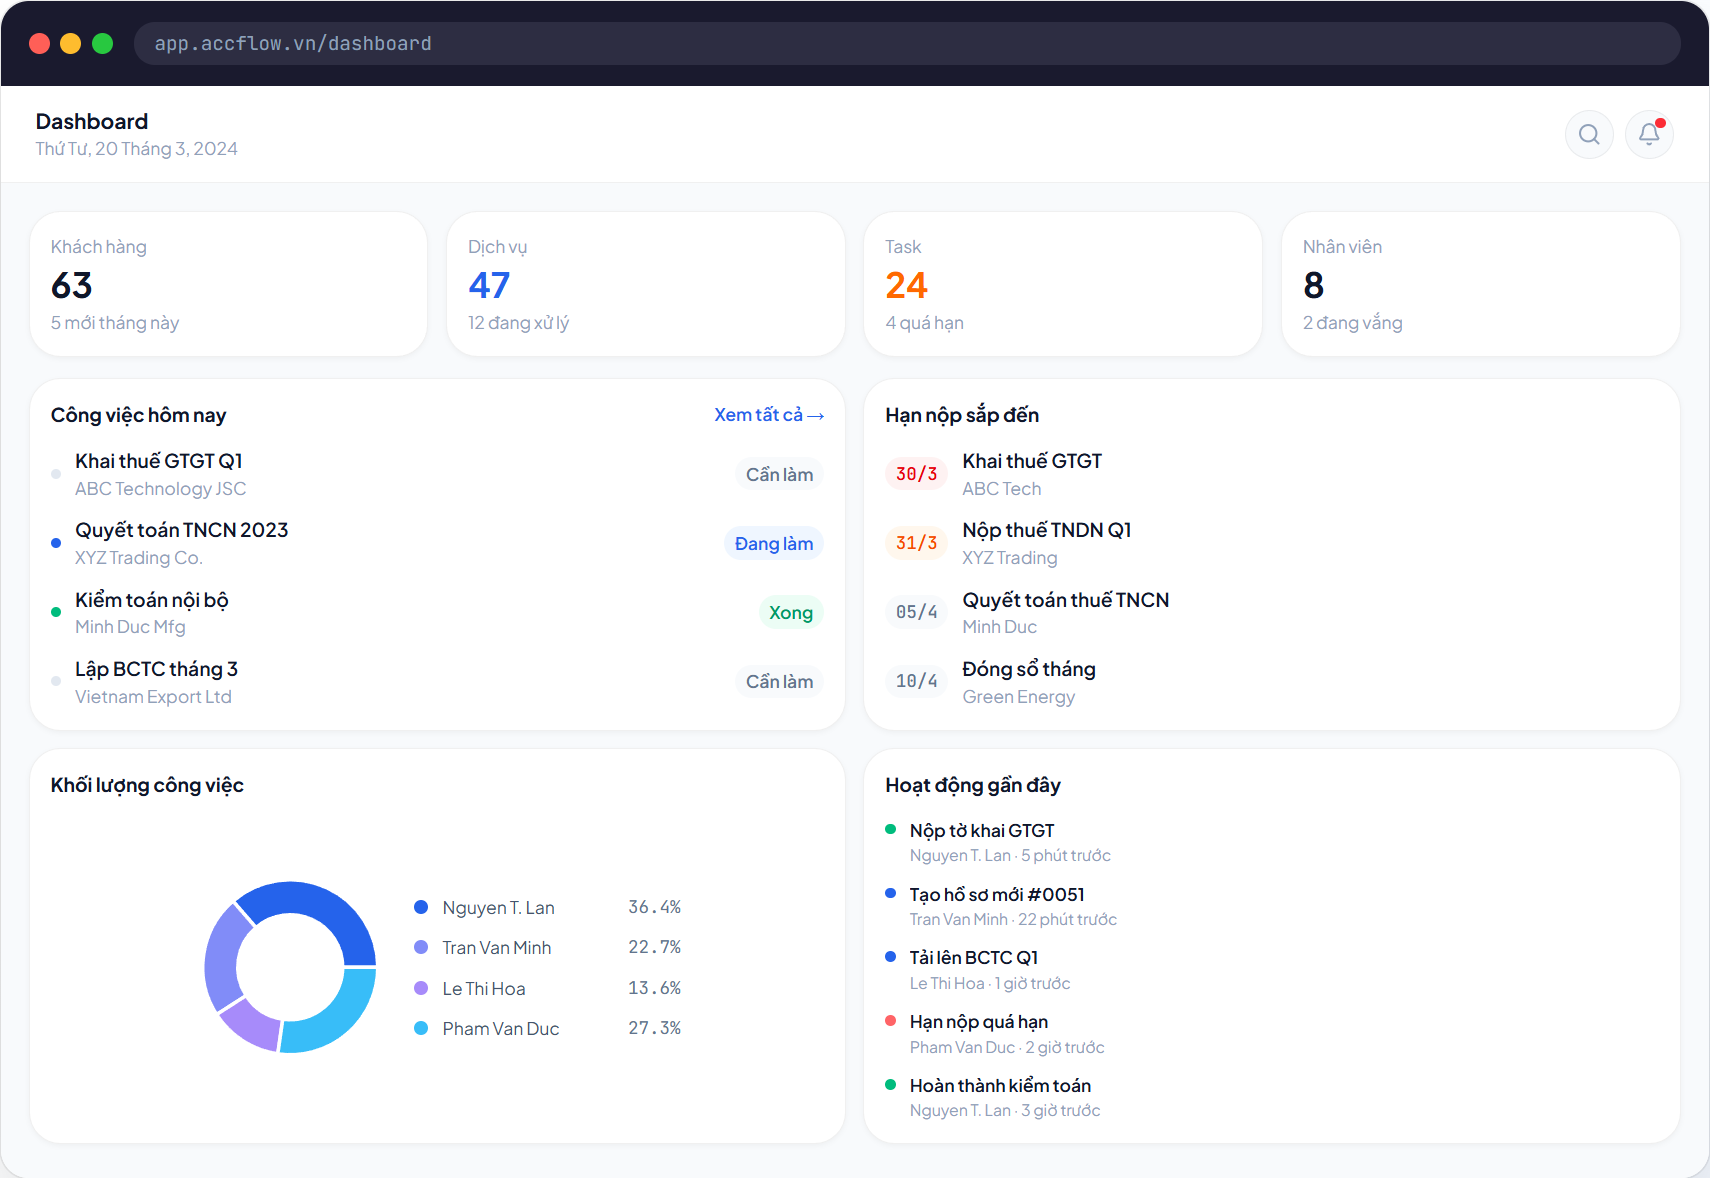Screen dimensions: 1710x1178
Task: Click blue status dot of 'Quyết toán TNCN 2023'
Action: point(56,543)
